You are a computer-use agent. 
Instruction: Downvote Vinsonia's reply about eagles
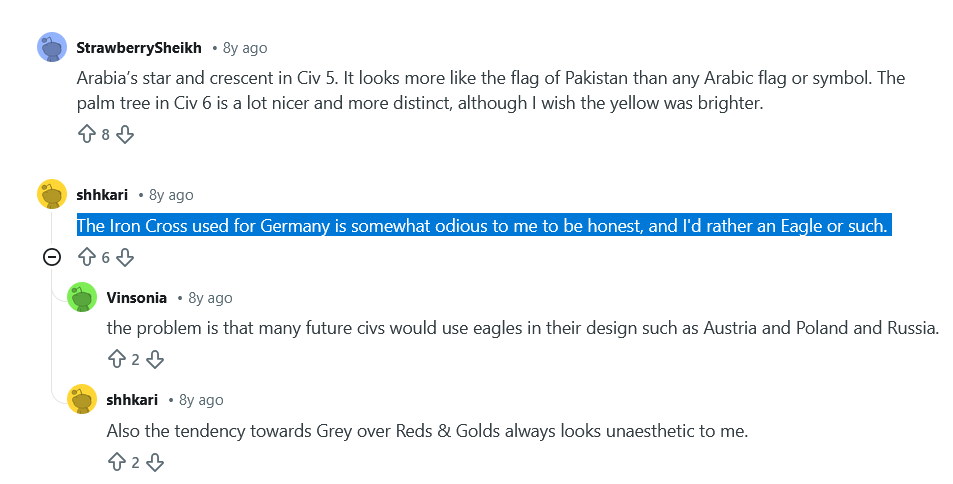coord(155,359)
